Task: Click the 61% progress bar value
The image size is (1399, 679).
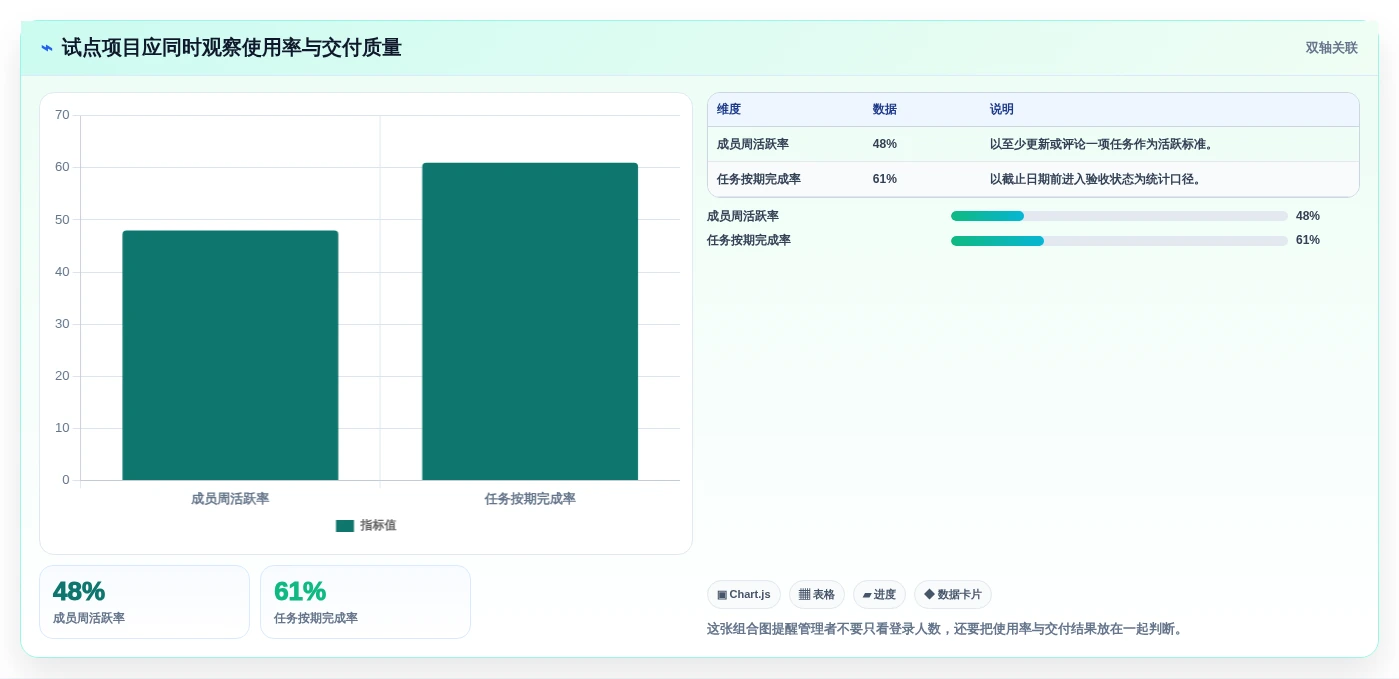Action: click(x=1308, y=240)
